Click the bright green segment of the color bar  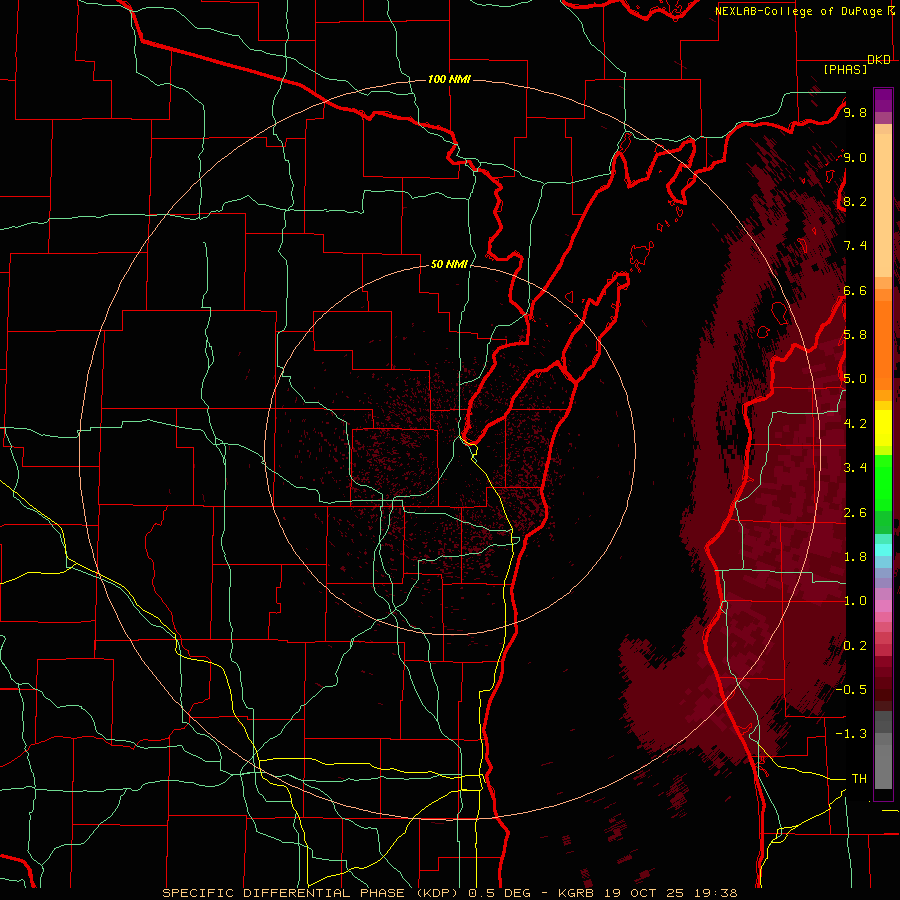883,484
